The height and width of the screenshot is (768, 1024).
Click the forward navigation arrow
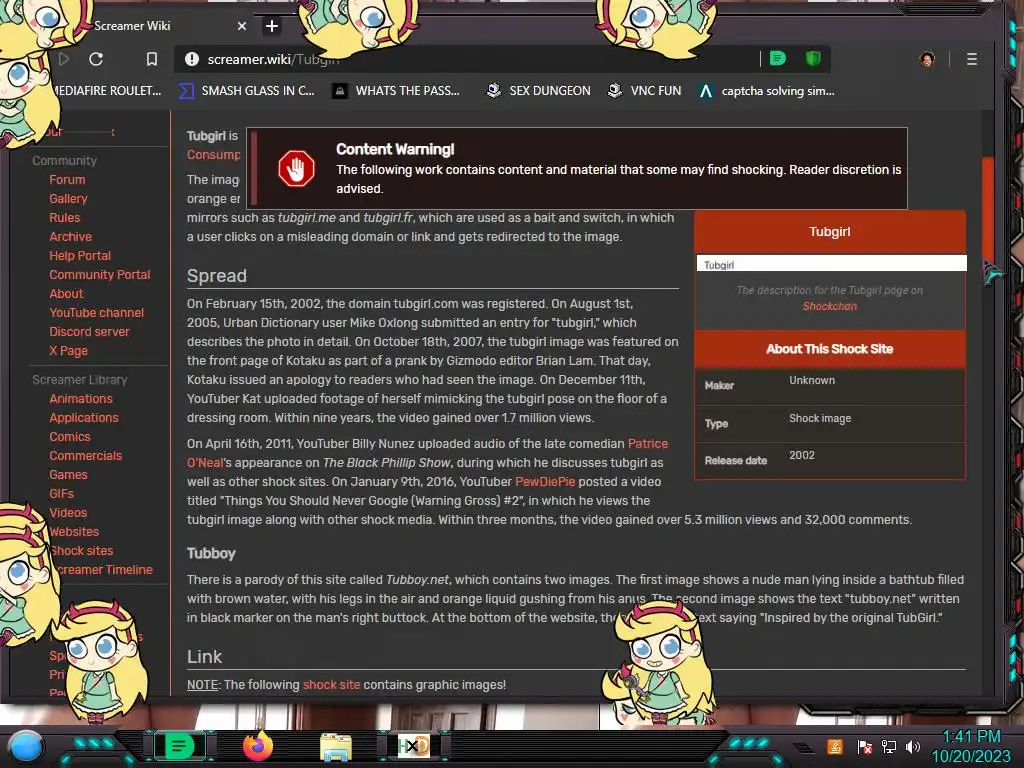pyautogui.click(x=63, y=59)
